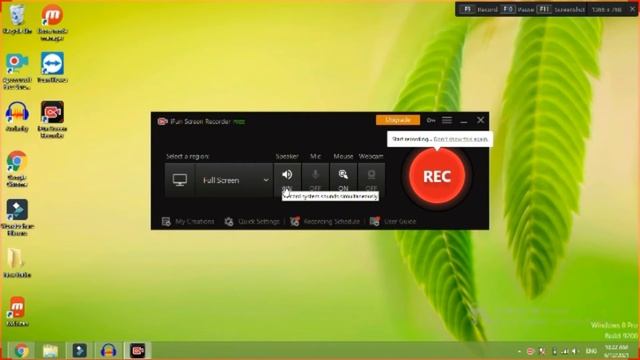Close the iFun Screen Recorder window
This screenshot has width=640, height=360.
point(480,120)
